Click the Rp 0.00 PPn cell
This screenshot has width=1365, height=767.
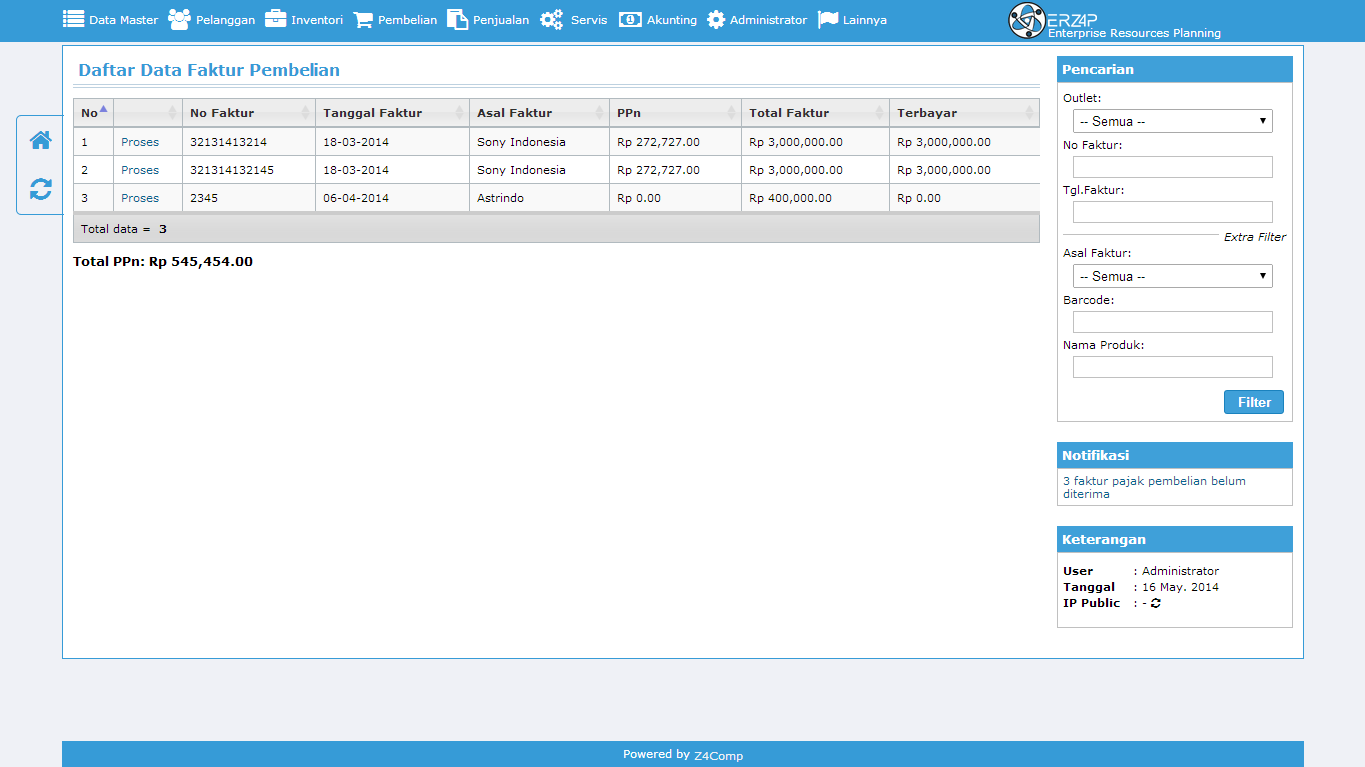(675, 198)
